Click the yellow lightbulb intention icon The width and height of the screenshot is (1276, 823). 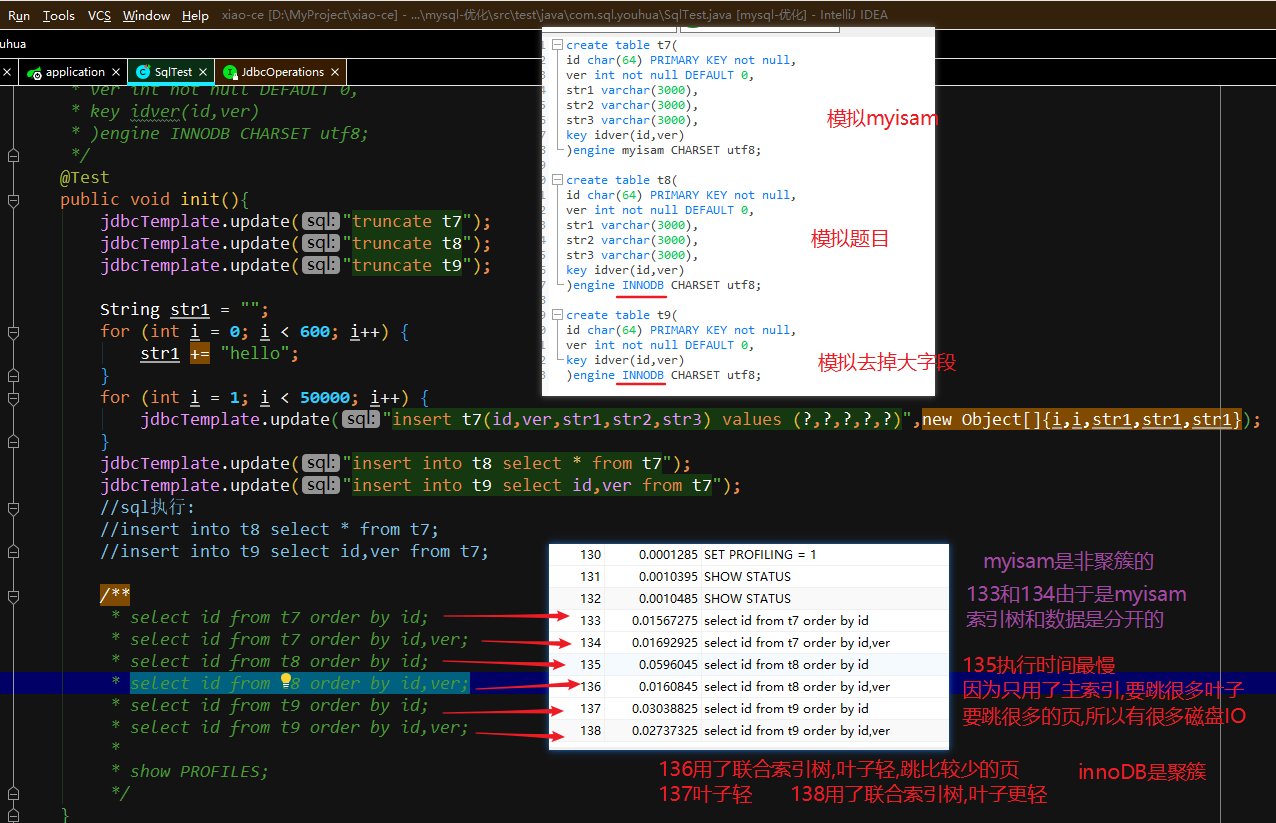(x=285, y=682)
